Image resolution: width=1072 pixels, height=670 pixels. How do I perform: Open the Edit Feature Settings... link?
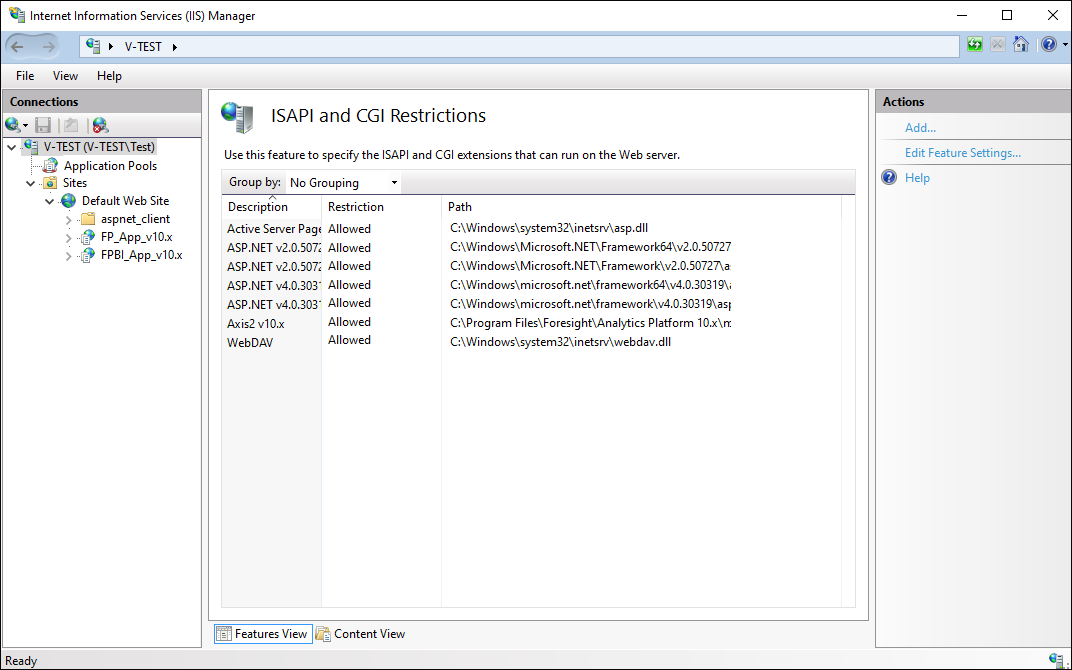(962, 153)
